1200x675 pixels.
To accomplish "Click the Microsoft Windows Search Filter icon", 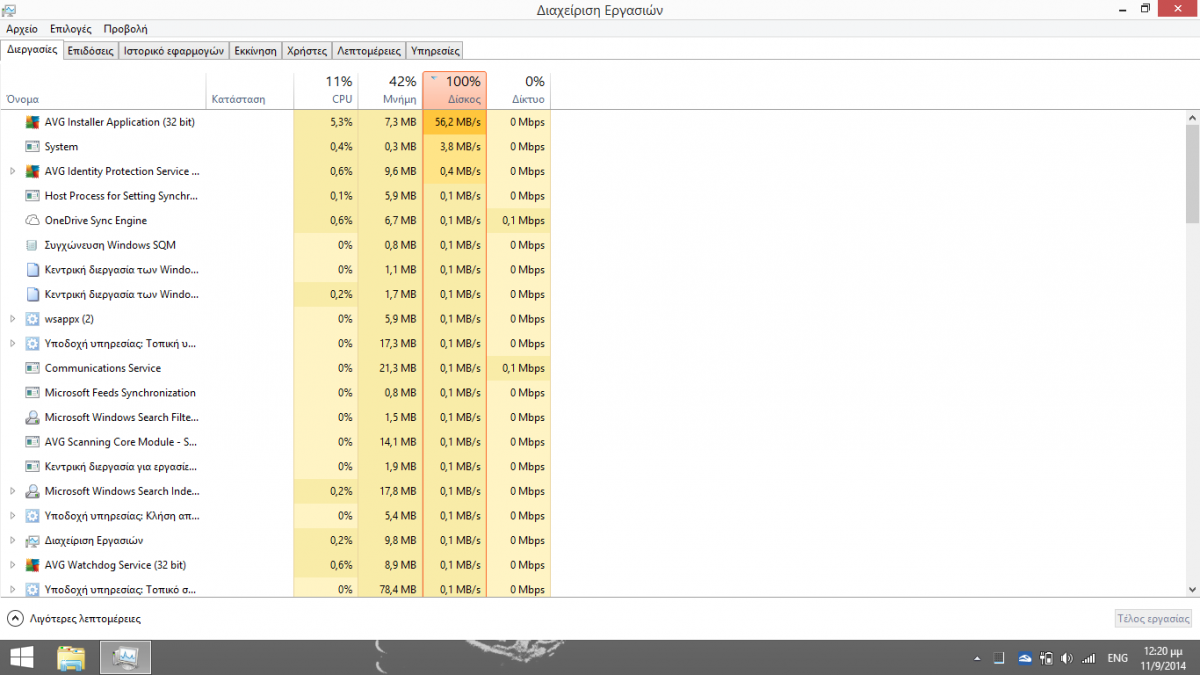I will click(x=32, y=417).
